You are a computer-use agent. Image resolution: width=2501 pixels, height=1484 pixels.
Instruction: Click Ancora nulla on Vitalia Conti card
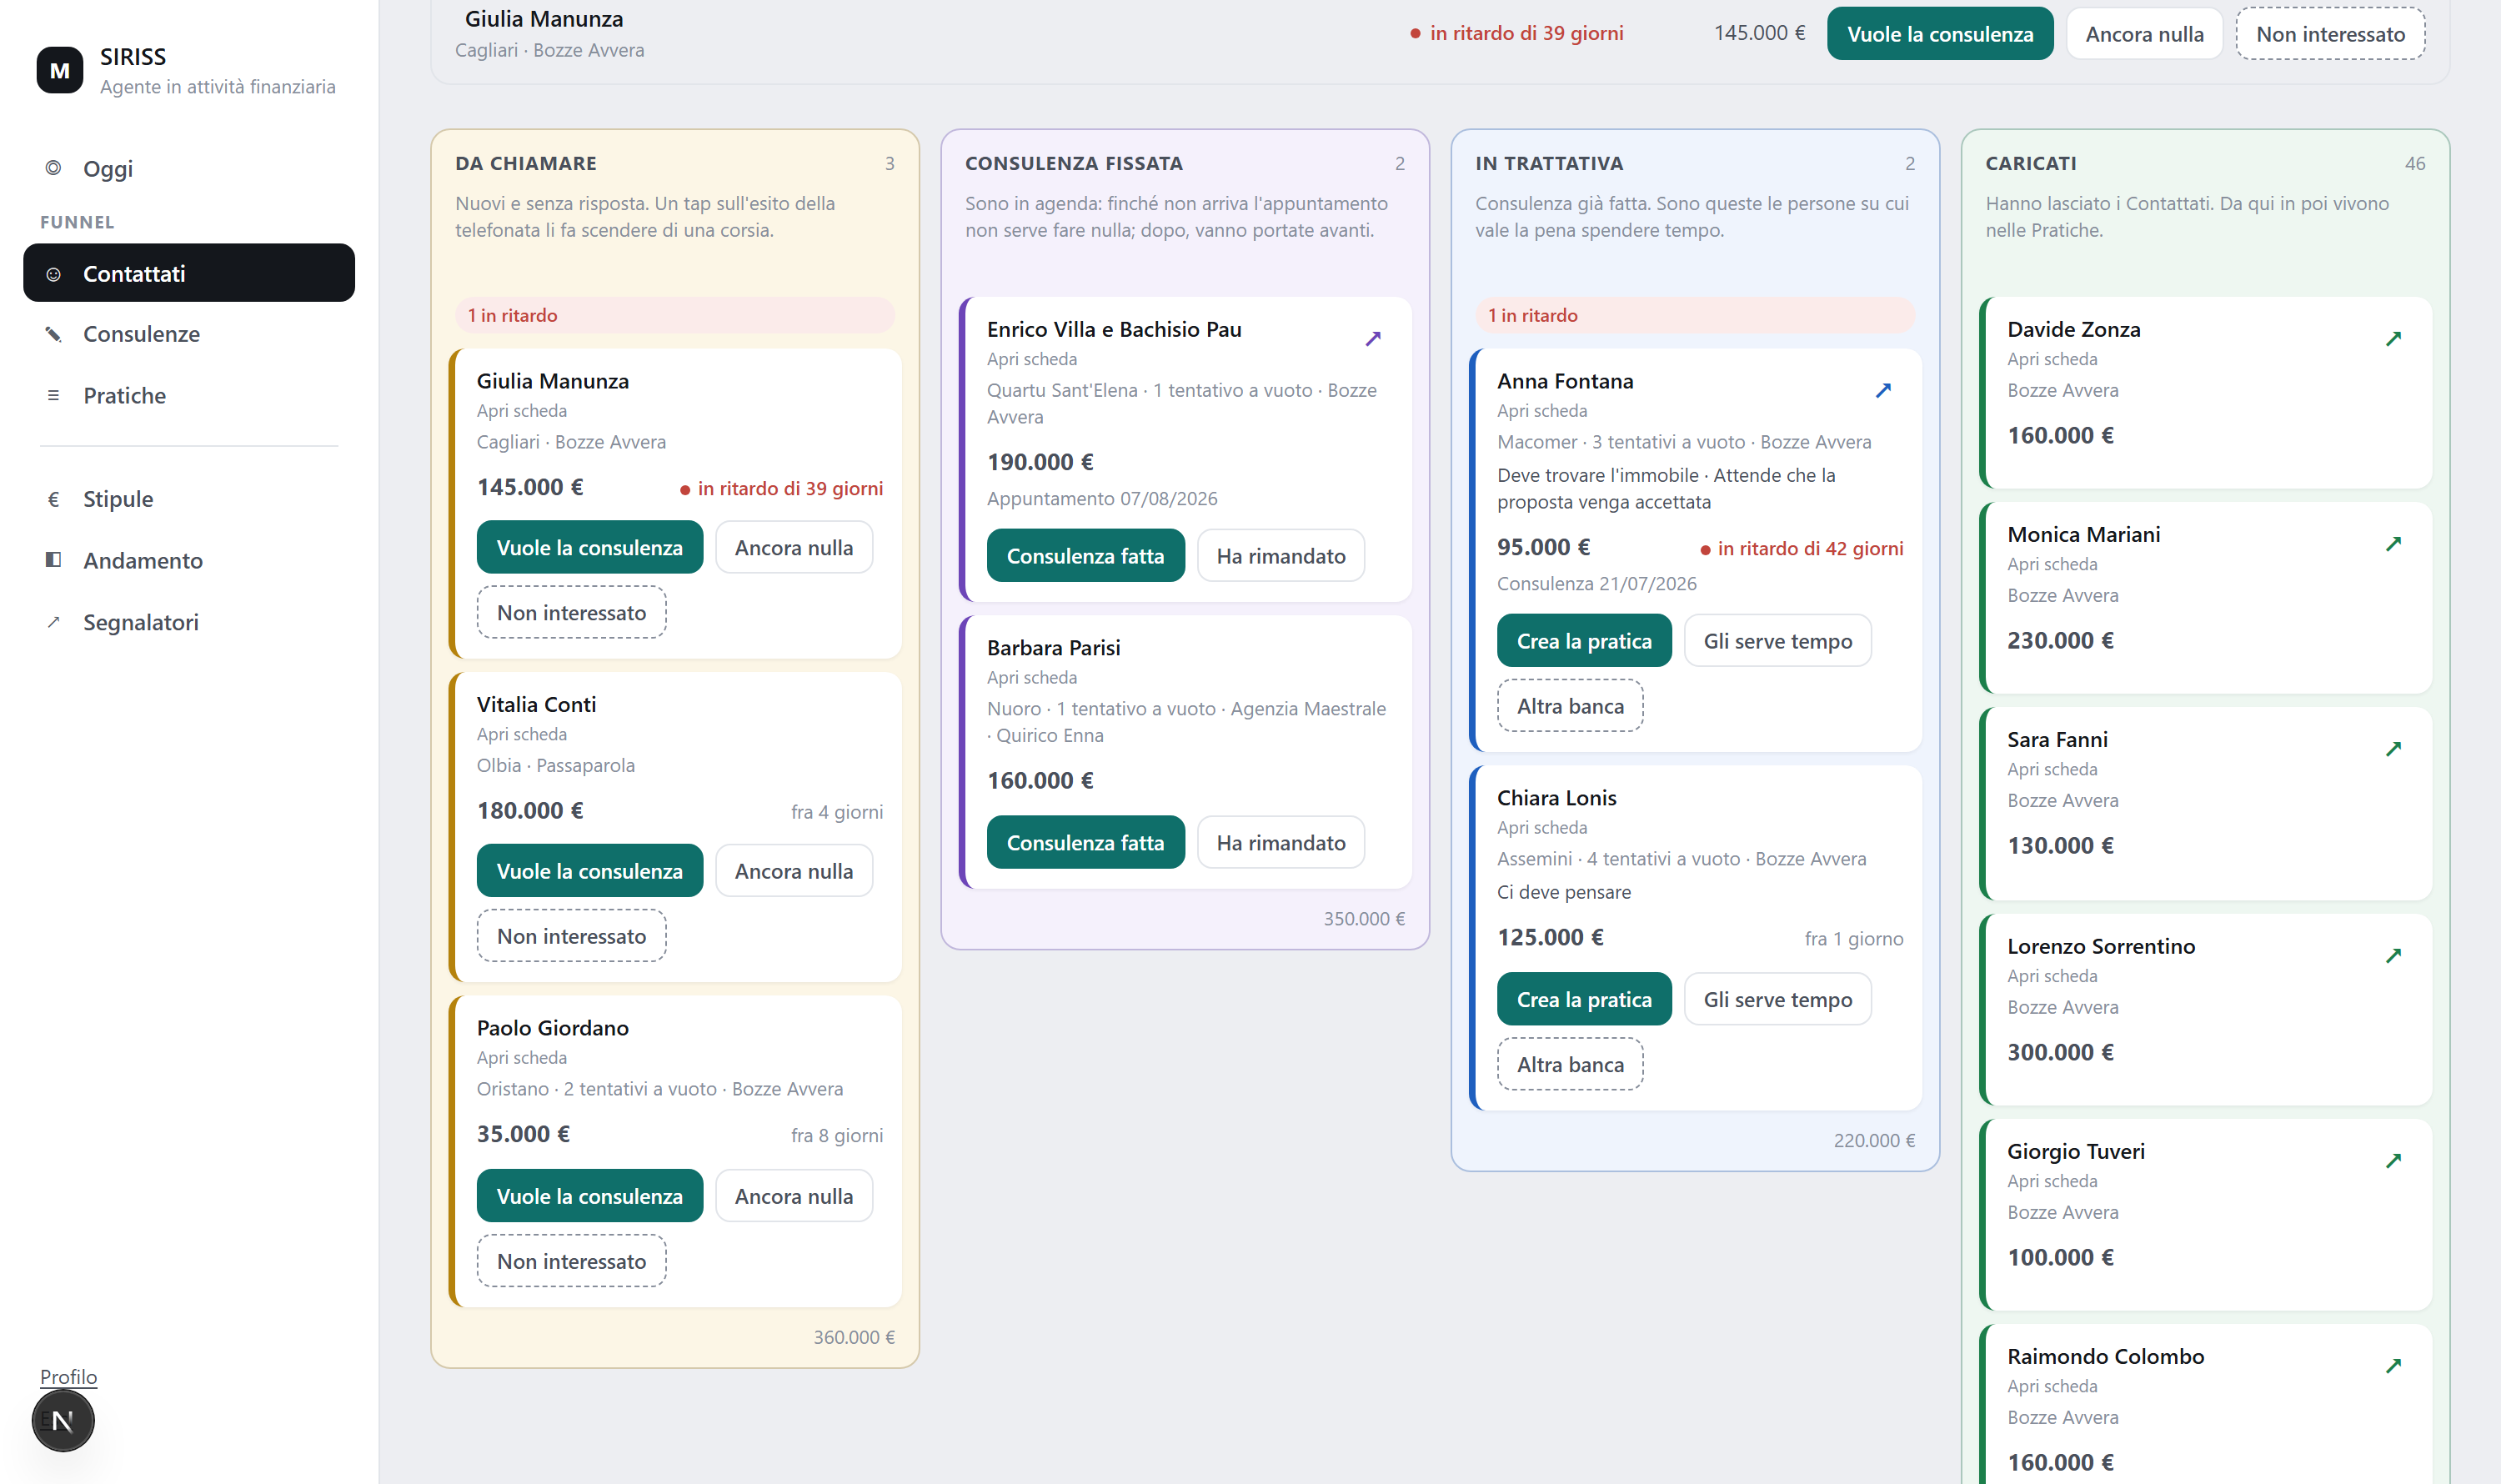[794, 871]
